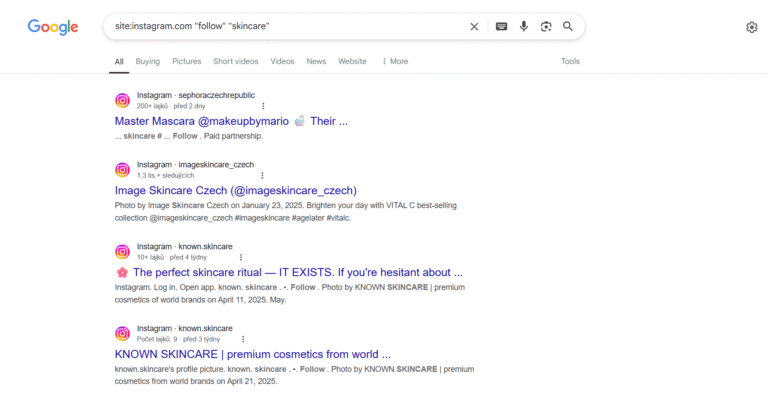Click 'Instagram · known.skincare' above '10+ lajků'
This screenshot has width=768, height=405.
coord(185,246)
